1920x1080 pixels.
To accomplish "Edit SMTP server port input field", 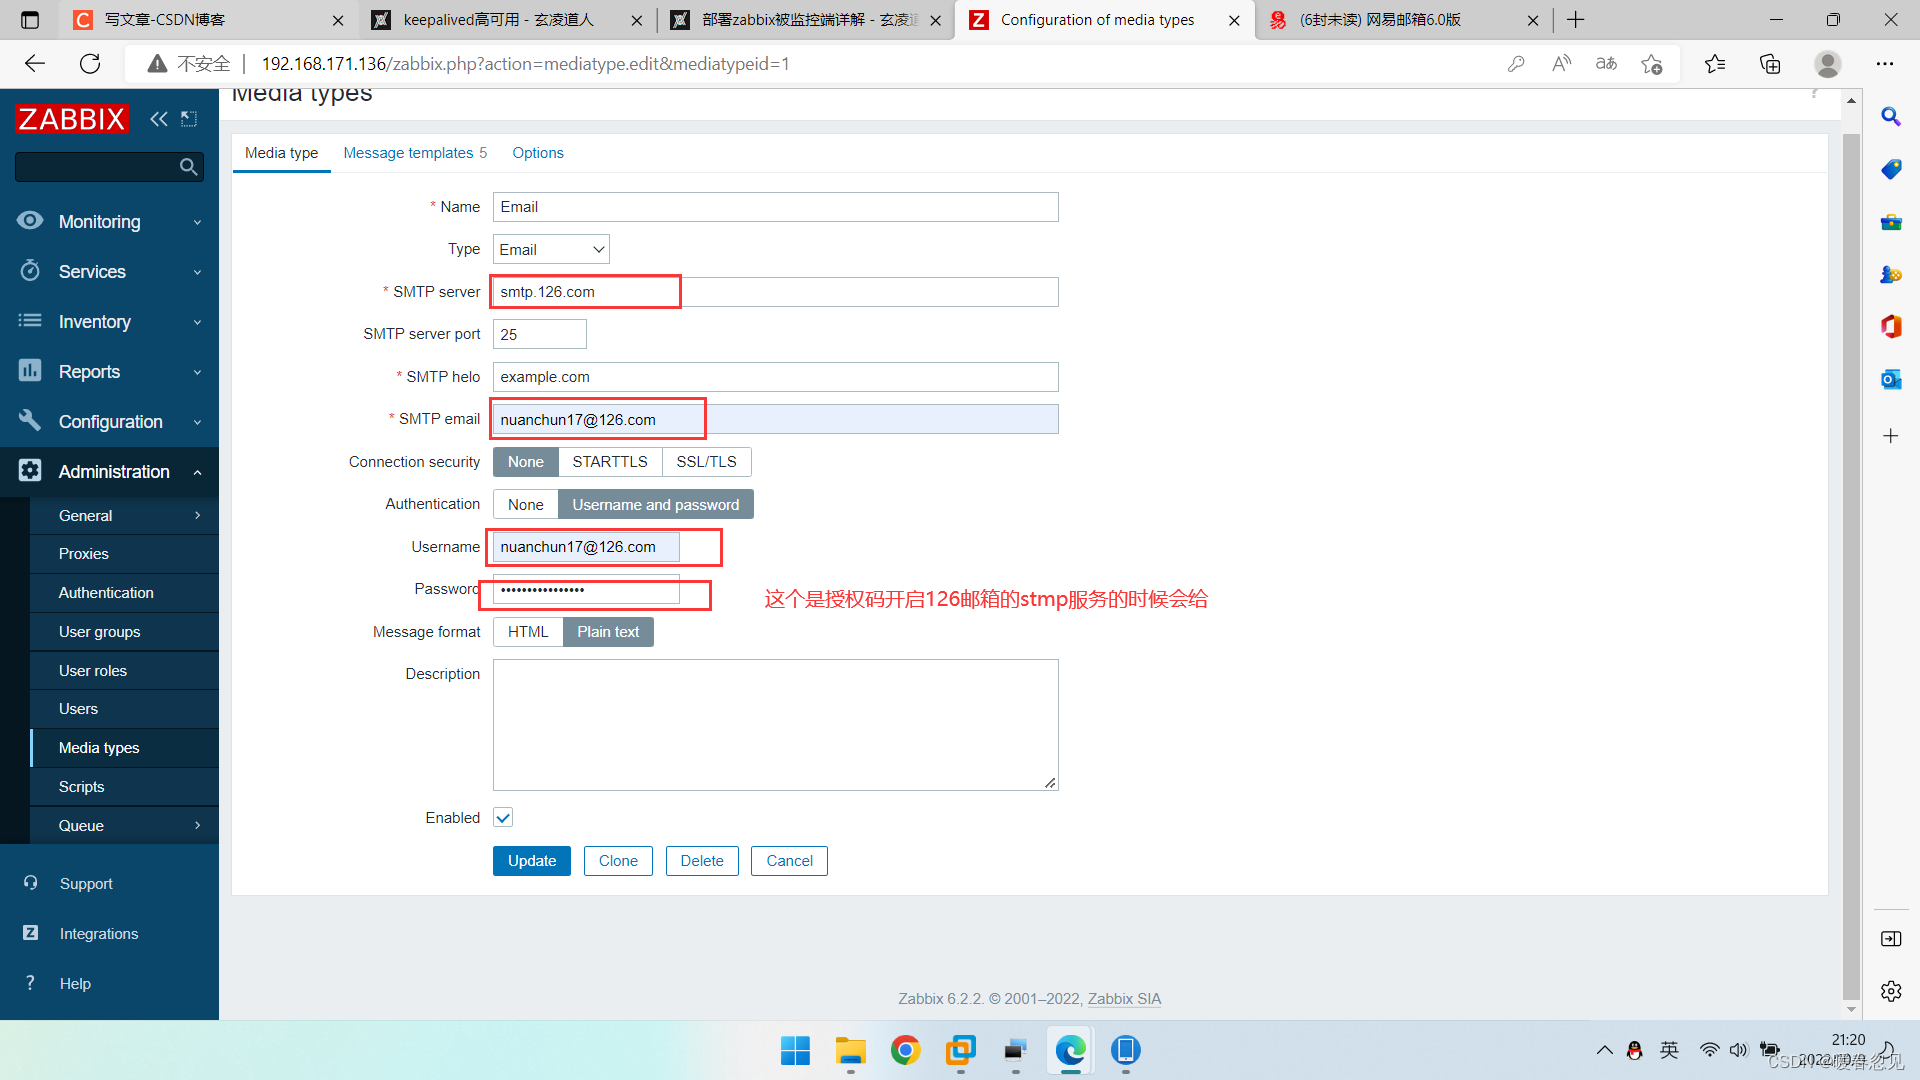I will click(x=538, y=334).
